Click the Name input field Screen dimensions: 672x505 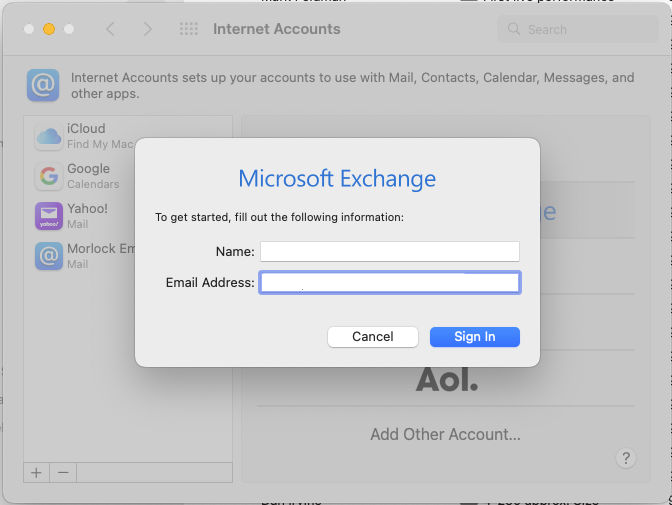point(390,251)
